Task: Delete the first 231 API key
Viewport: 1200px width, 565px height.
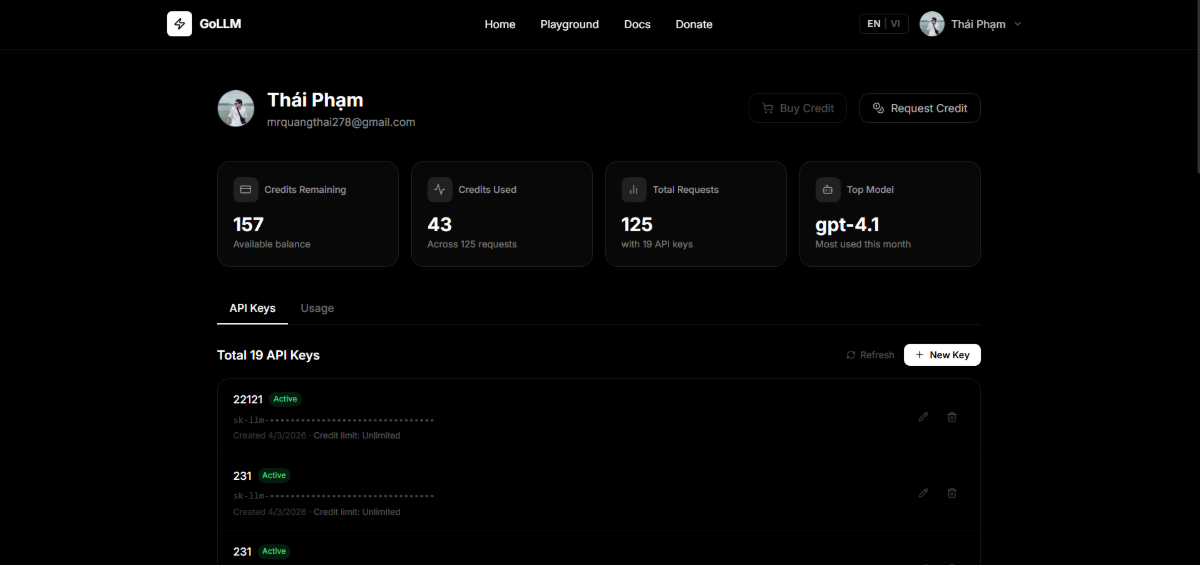Action: coord(952,493)
